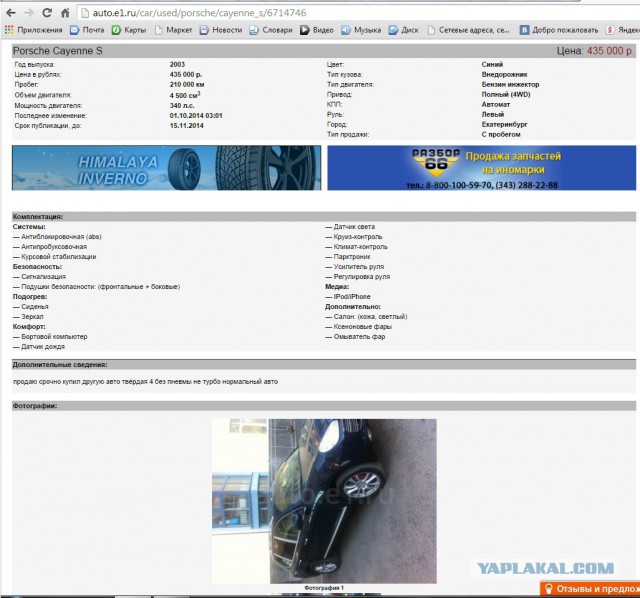
Task: Click the Комплектация section header
Action: 324,217
